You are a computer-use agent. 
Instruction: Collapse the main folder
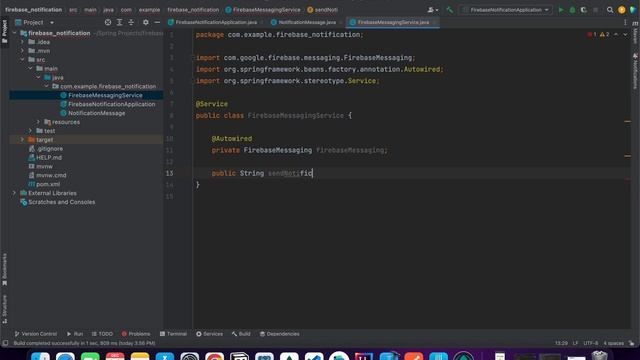click(31, 69)
